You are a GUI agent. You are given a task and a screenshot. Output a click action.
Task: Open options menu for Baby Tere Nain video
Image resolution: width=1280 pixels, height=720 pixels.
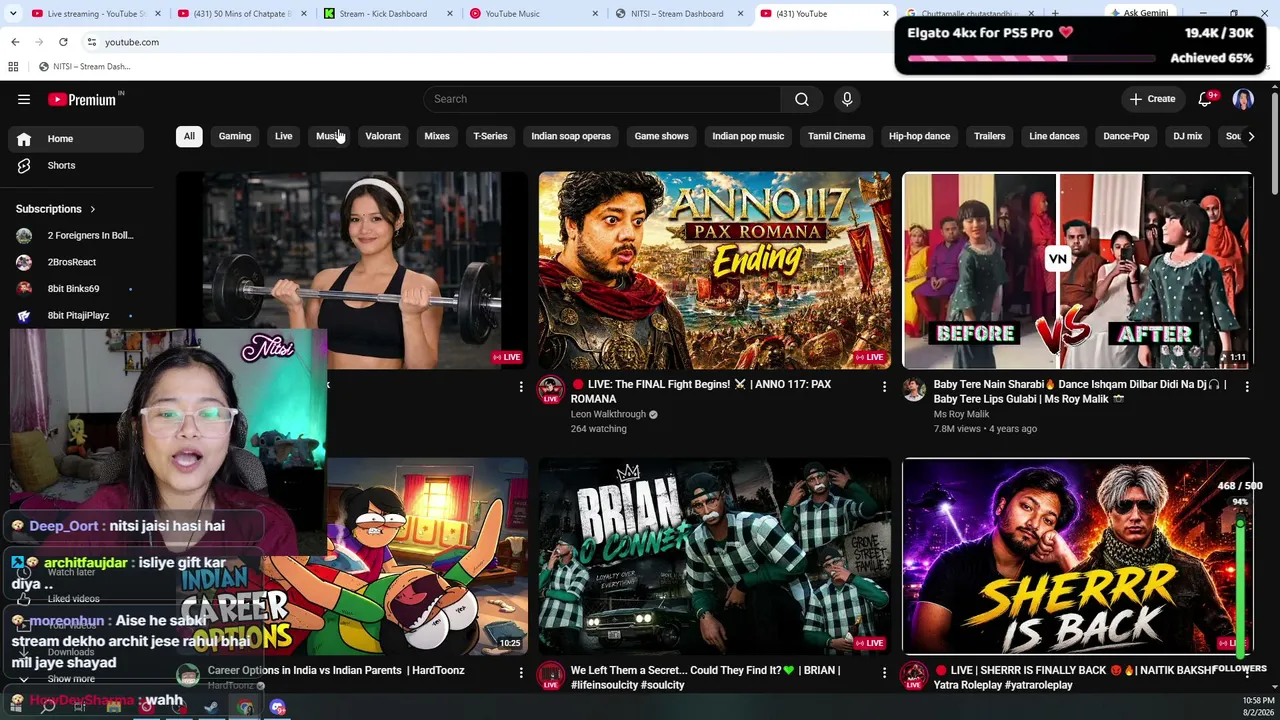1247,386
